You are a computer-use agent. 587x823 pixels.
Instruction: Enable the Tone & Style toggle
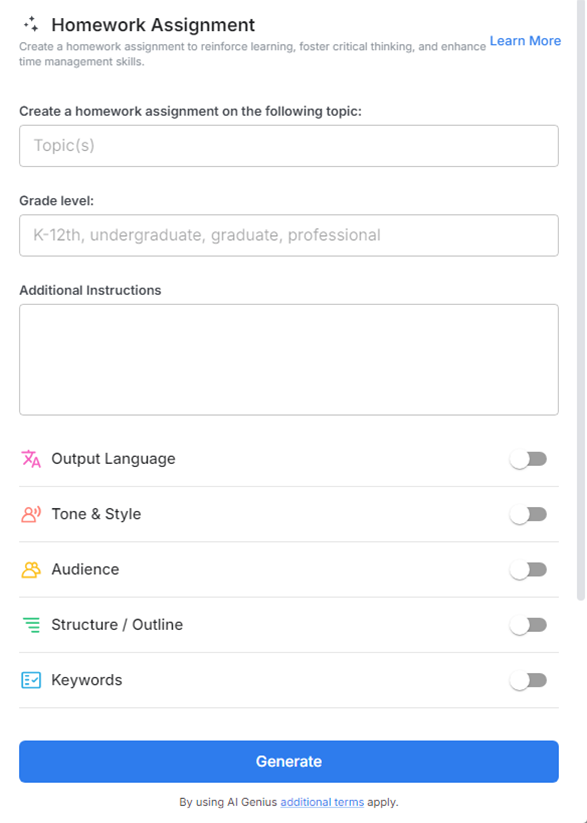528,513
